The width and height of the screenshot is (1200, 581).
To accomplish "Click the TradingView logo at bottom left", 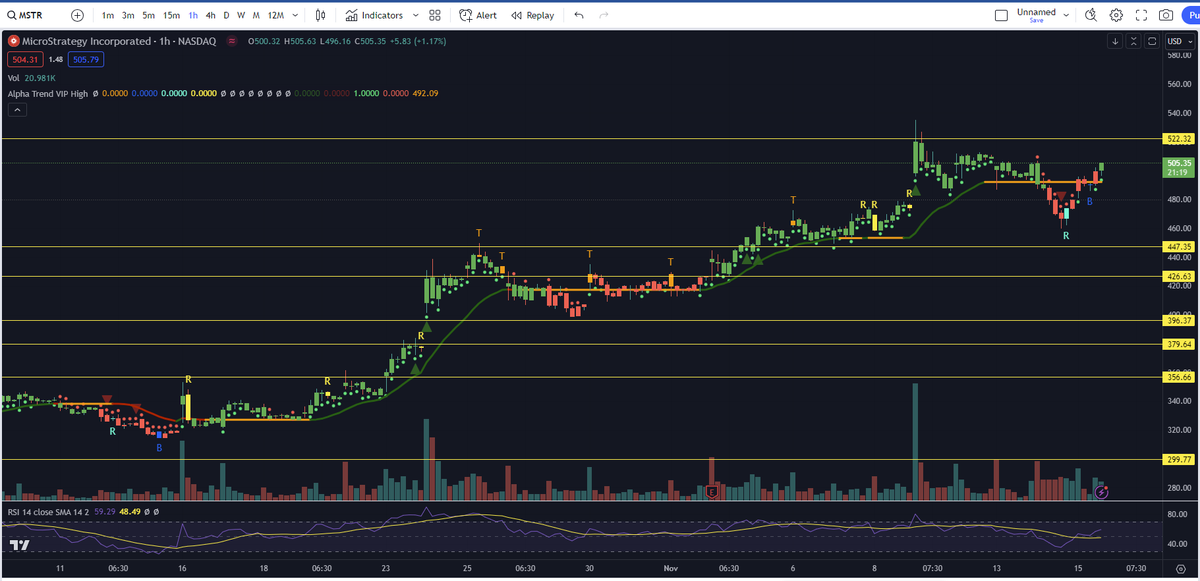I will click(19, 545).
